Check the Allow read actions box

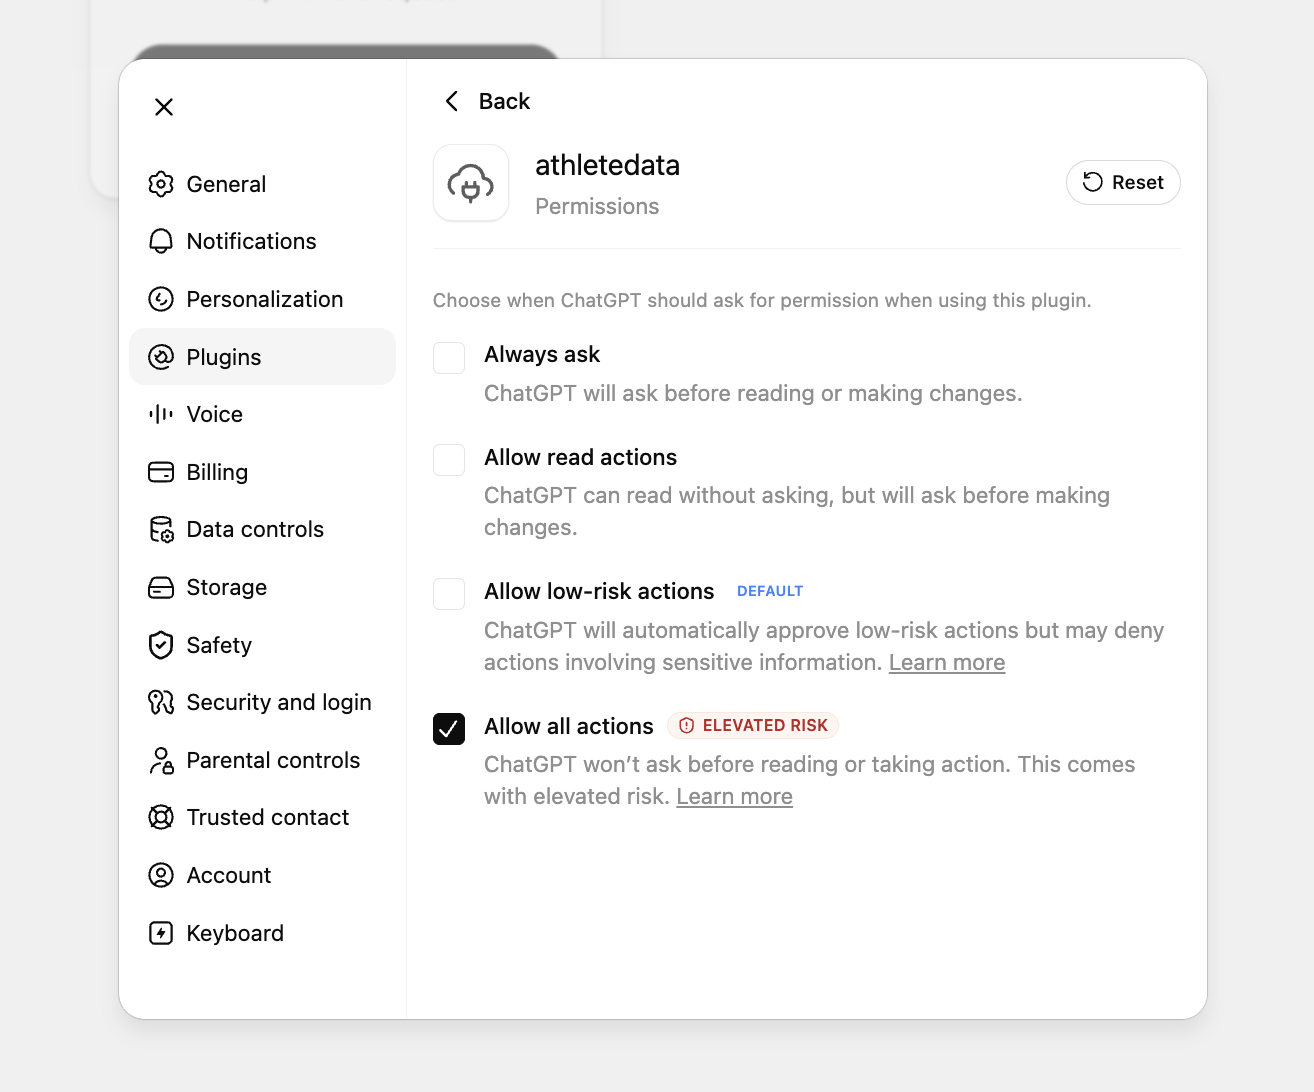pyautogui.click(x=449, y=460)
